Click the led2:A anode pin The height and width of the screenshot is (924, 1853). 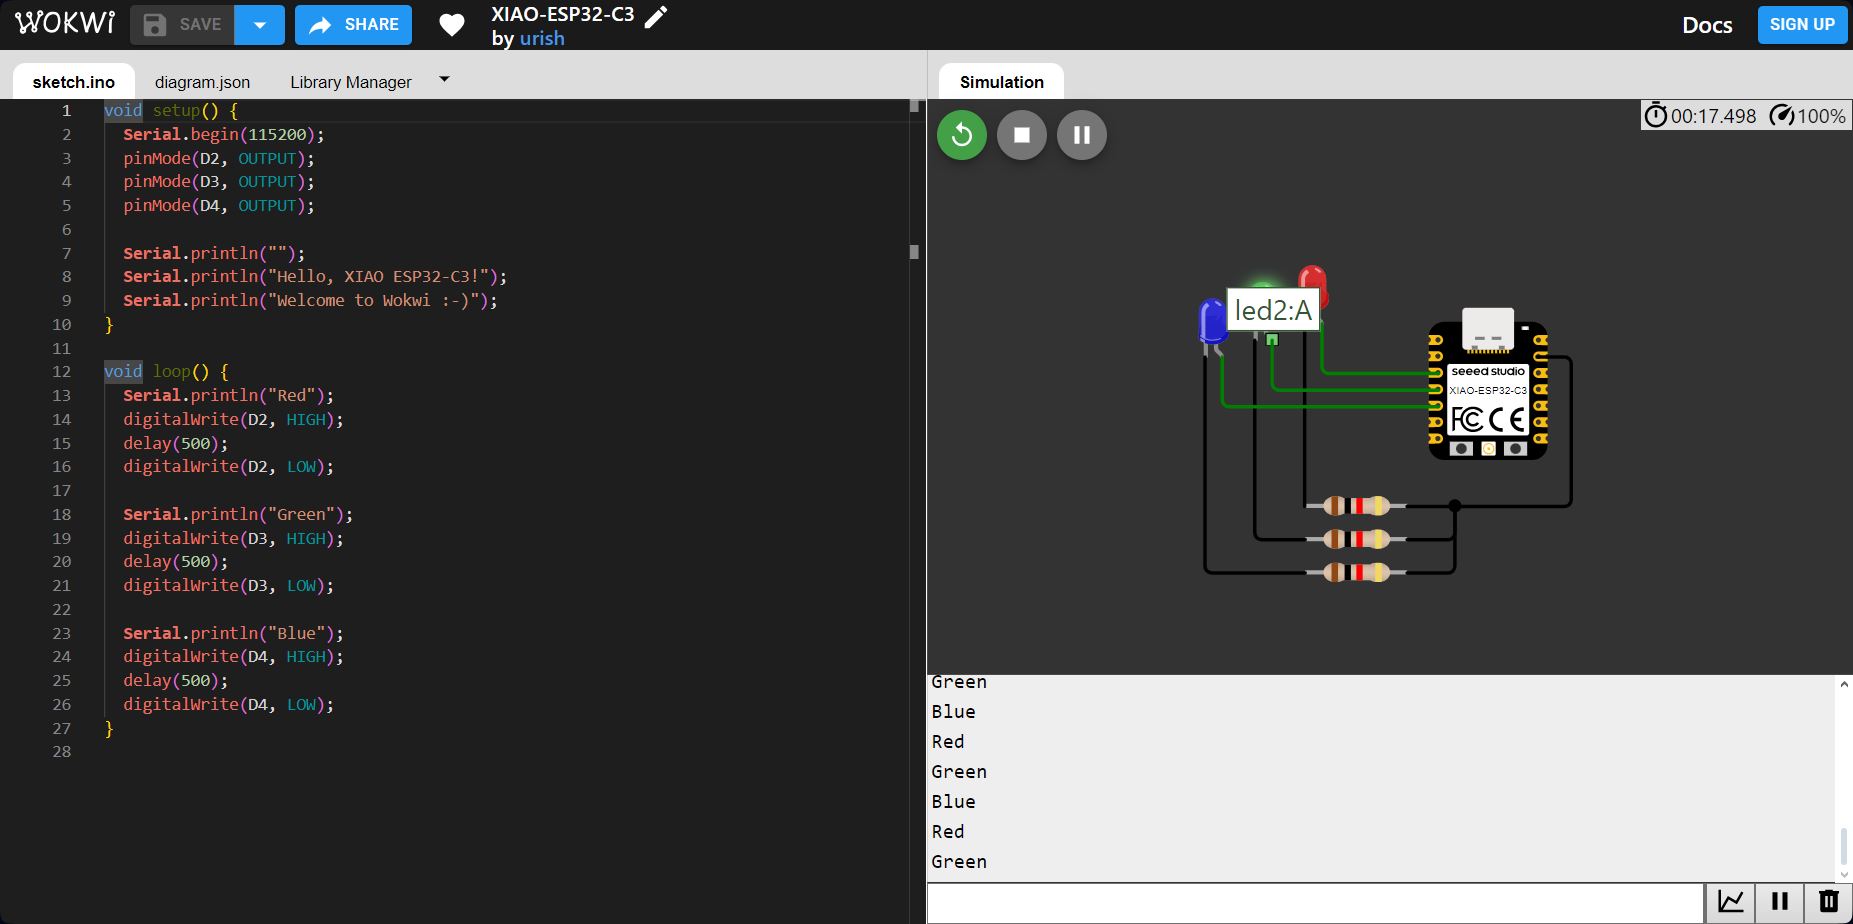pyautogui.click(x=1272, y=340)
